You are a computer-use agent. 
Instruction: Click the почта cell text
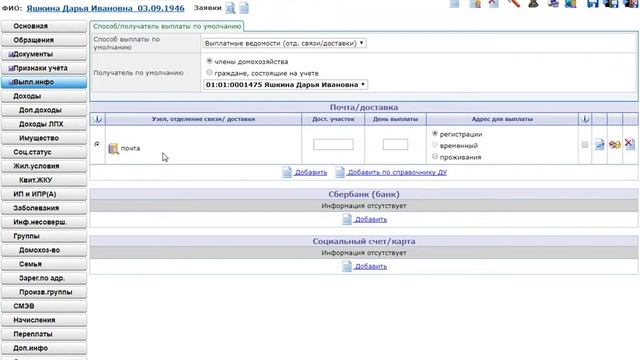[130, 149]
